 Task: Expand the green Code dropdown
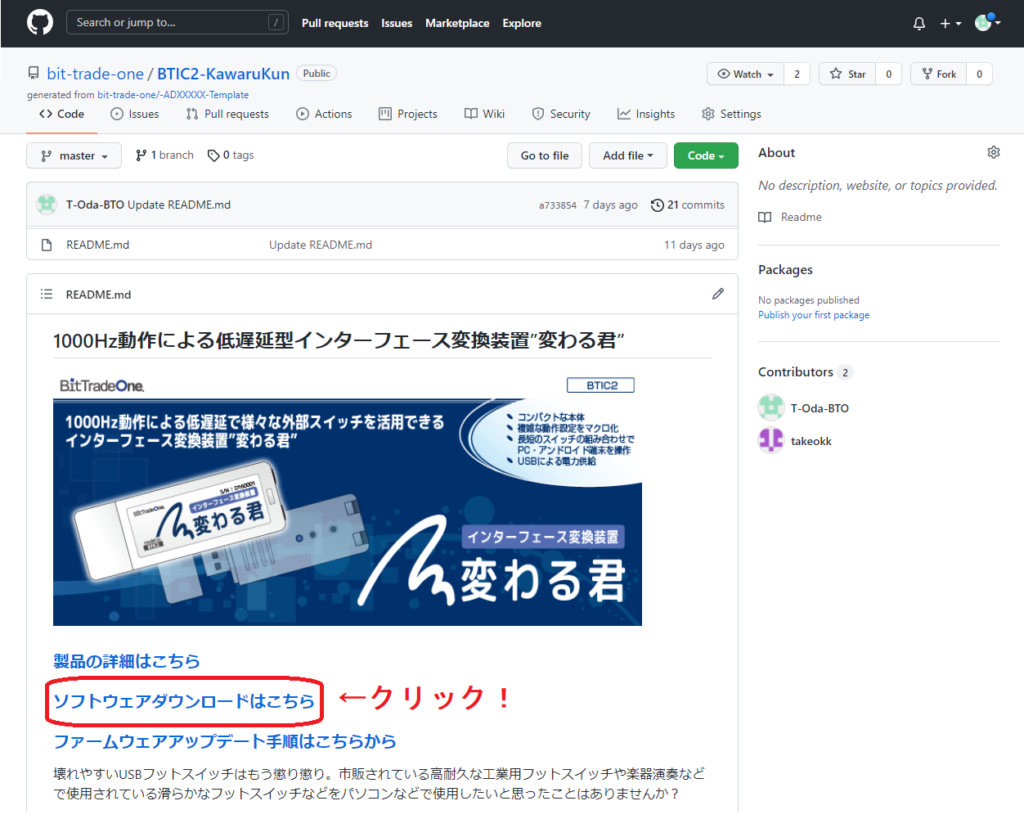[705, 156]
